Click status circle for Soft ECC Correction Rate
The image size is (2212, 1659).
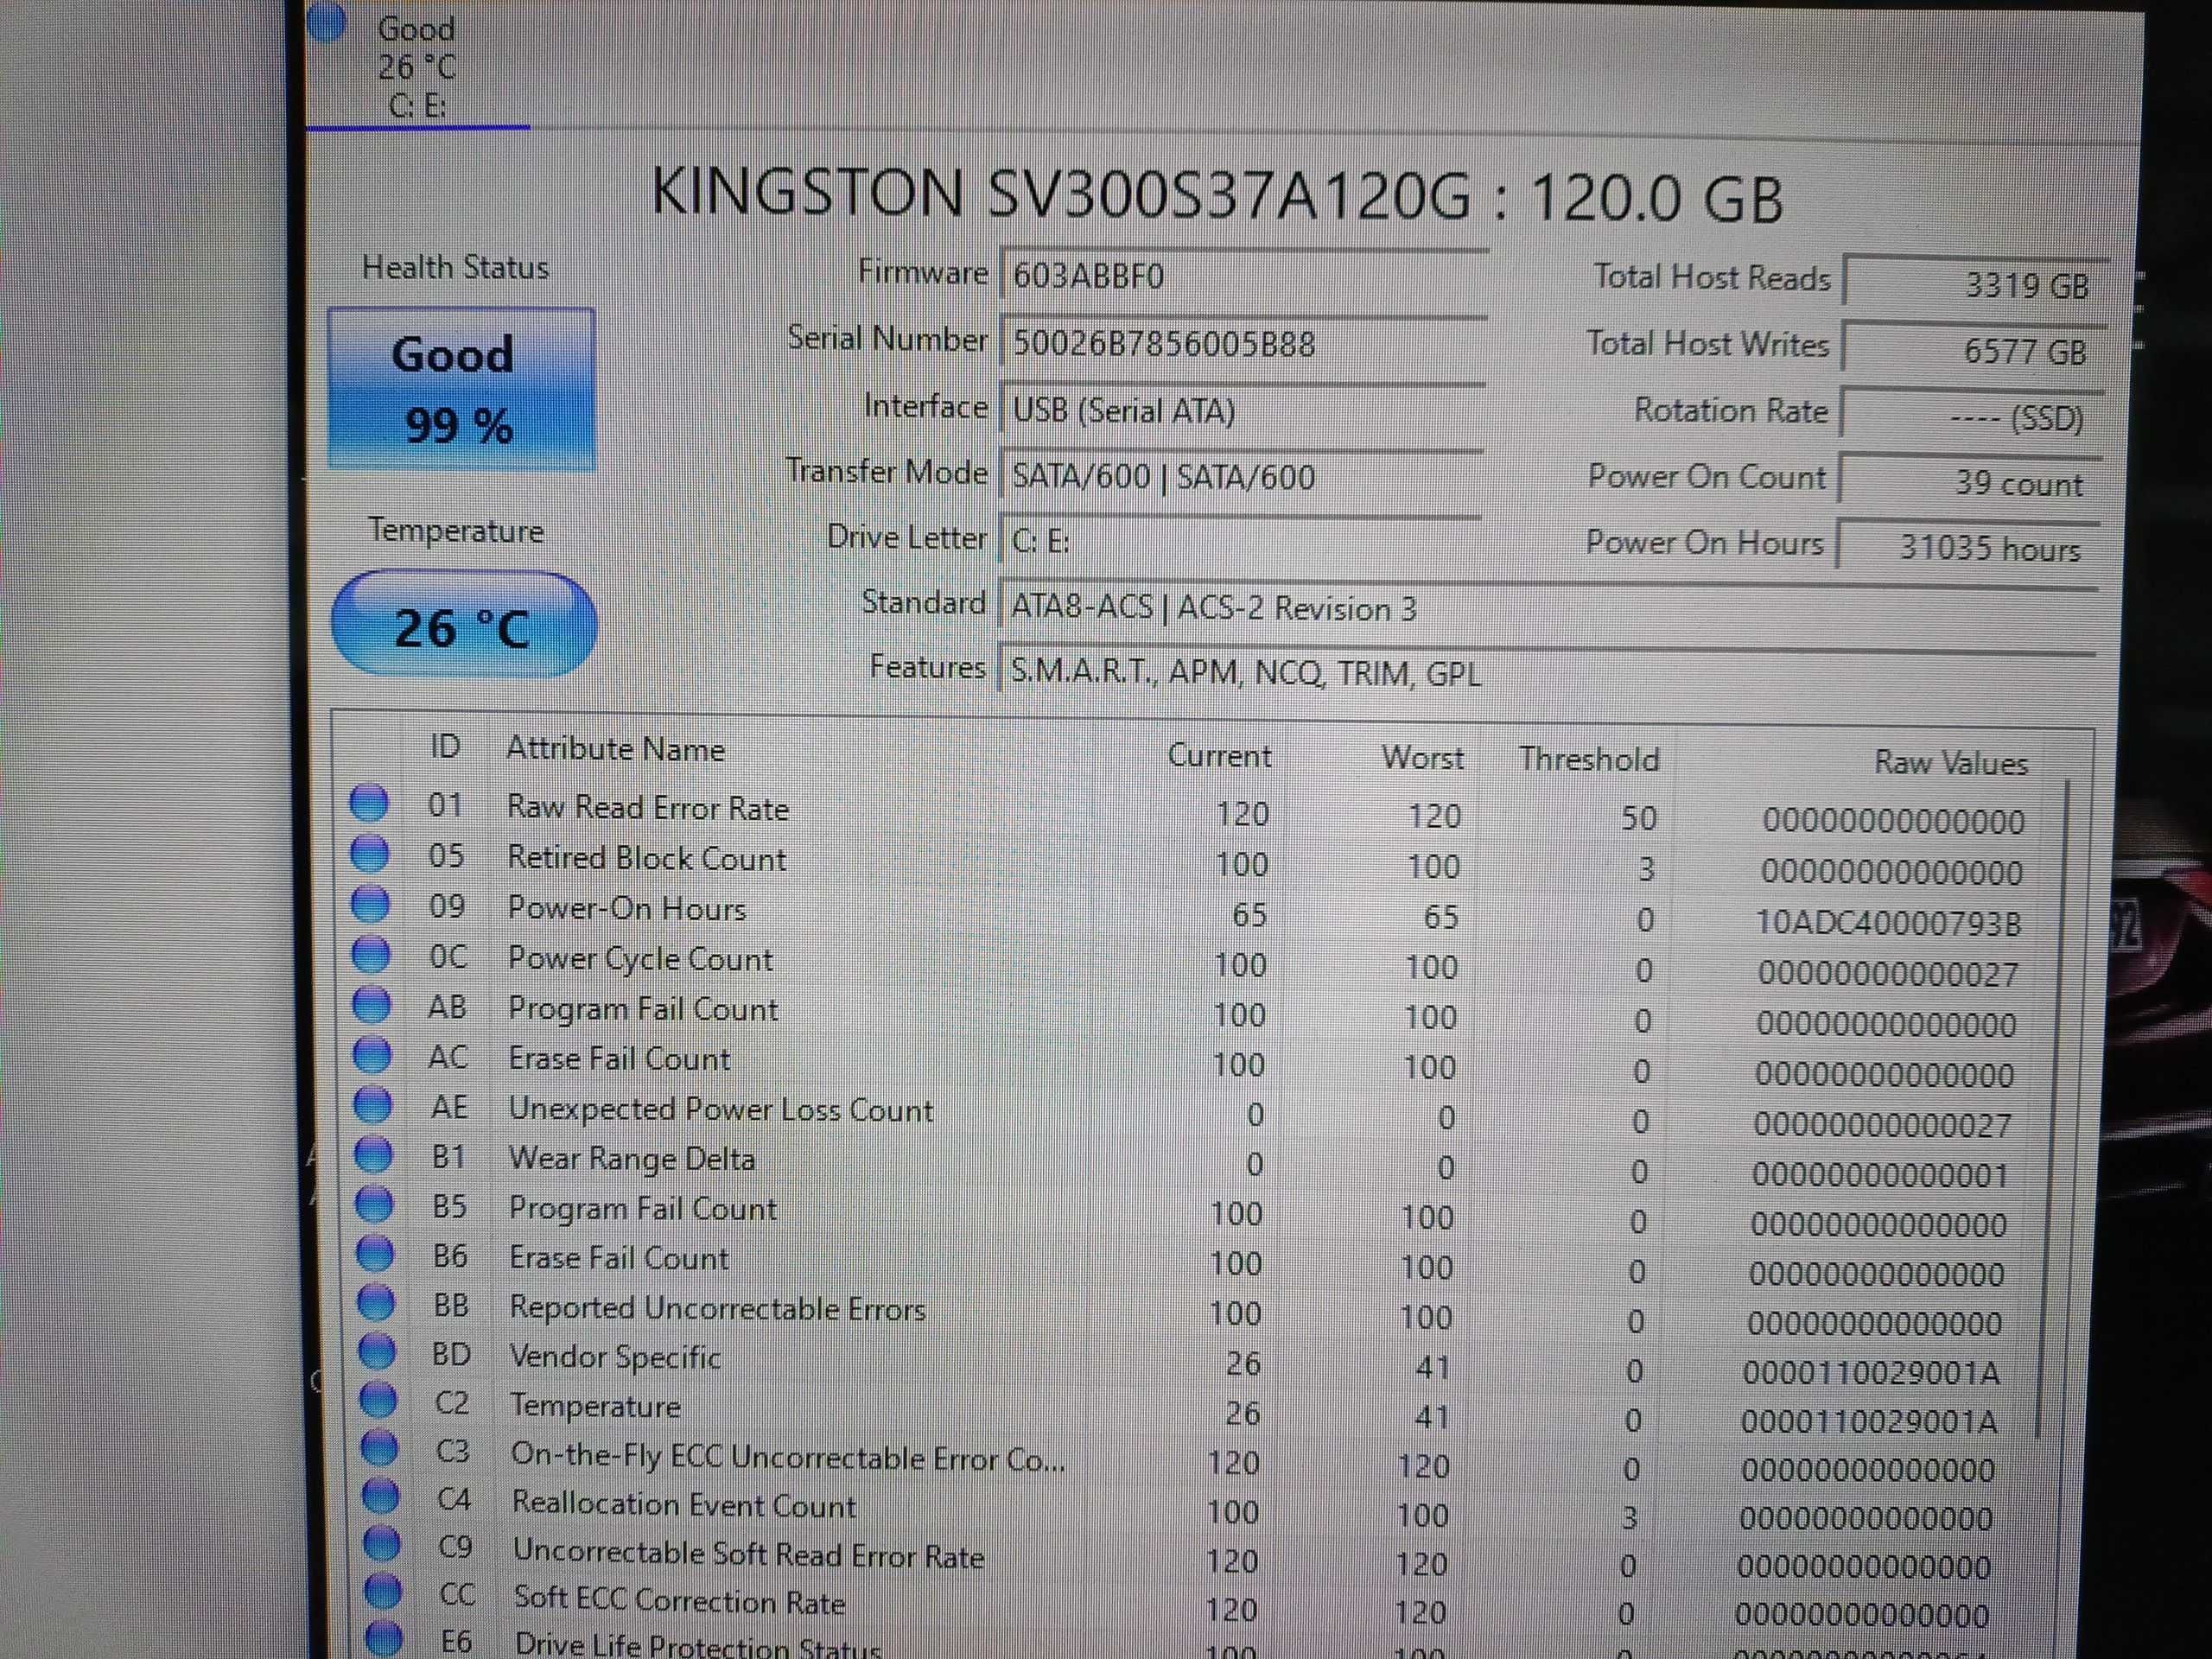pyautogui.click(x=383, y=1591)
